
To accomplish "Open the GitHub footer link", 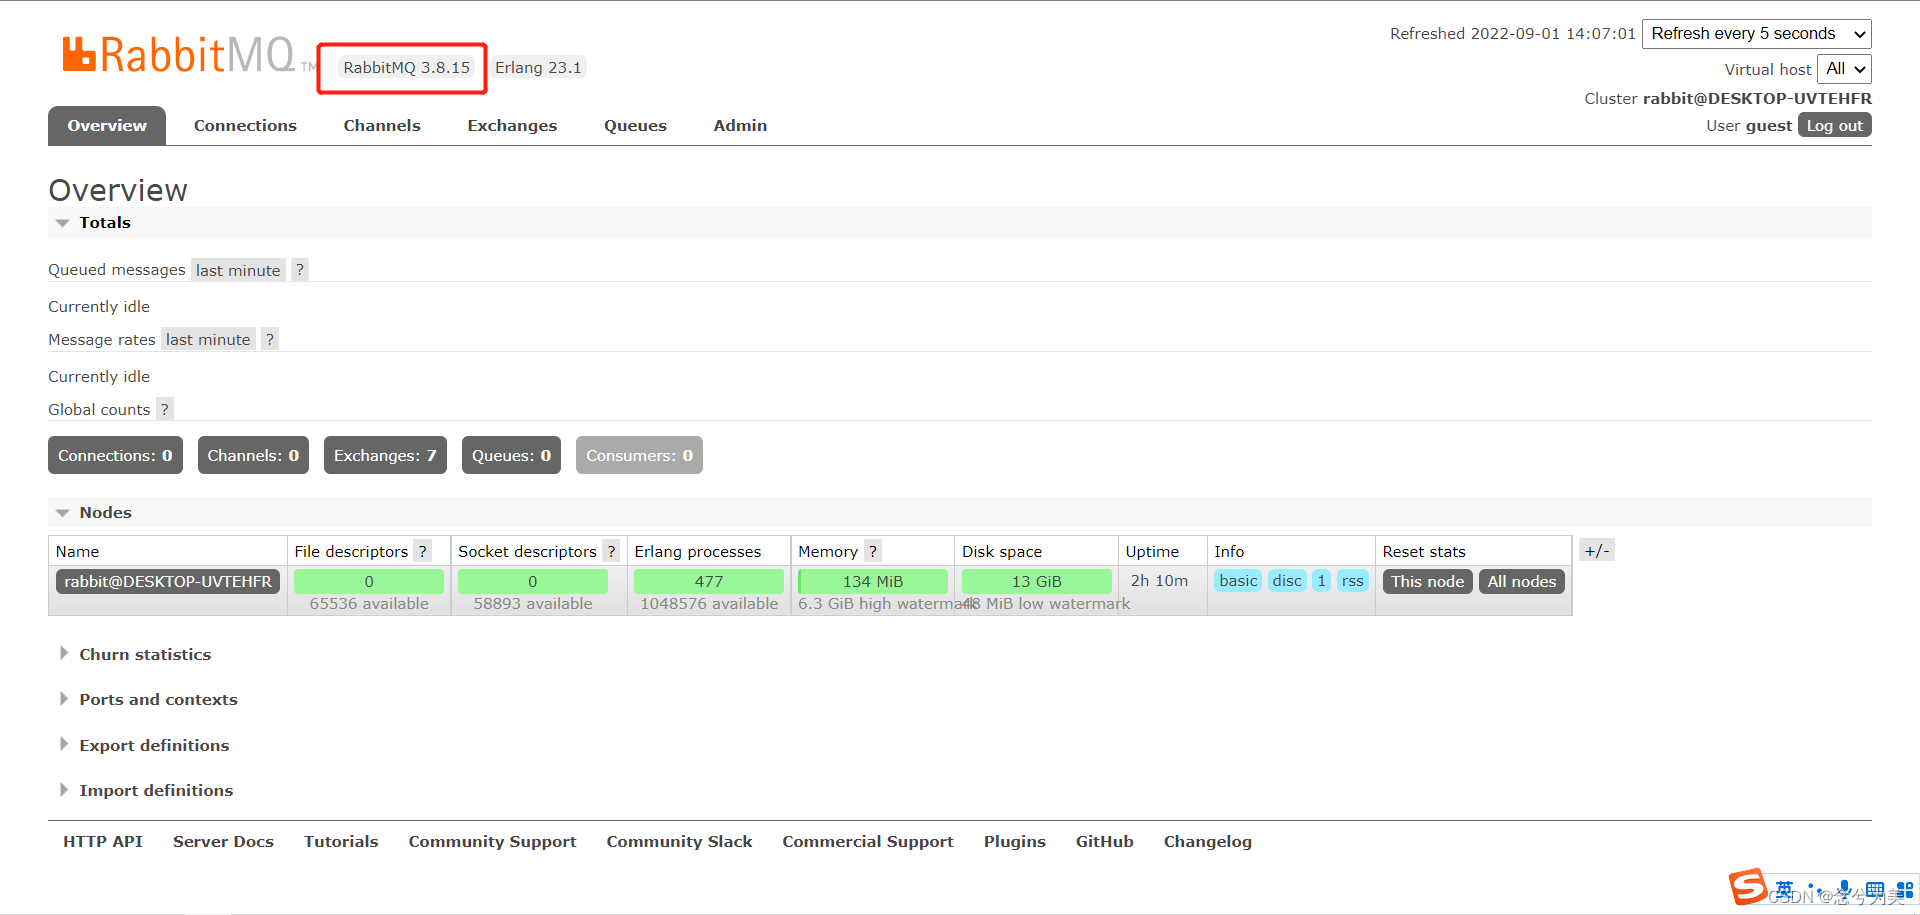I will pos(1104,842).
